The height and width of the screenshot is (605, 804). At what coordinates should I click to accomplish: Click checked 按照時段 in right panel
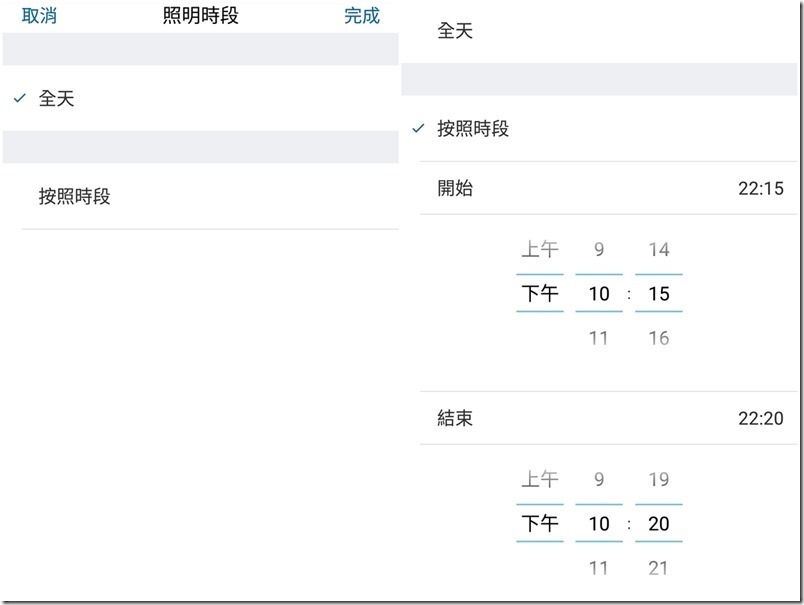click(473, 129)
